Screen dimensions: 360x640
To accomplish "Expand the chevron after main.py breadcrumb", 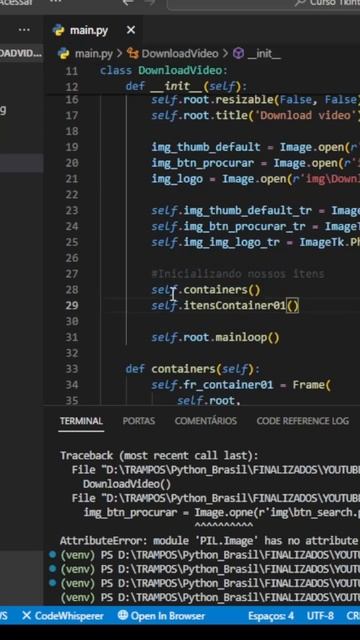I will tap(119, 53).
